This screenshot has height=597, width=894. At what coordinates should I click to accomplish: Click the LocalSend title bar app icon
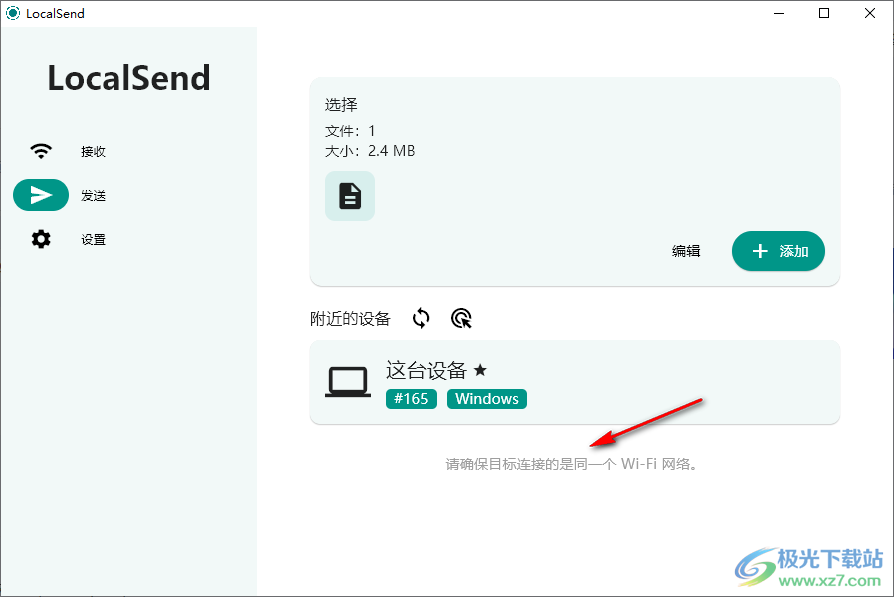(13, 13)
